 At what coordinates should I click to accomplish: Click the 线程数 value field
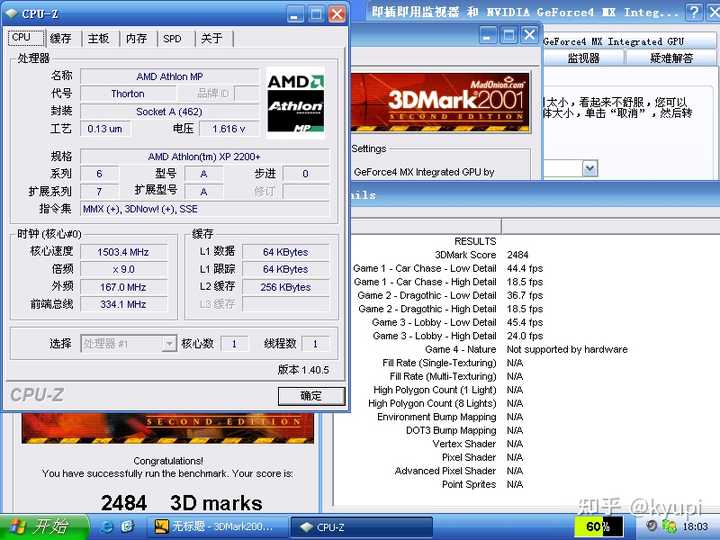pyautogui.click(x=315, y=343)
